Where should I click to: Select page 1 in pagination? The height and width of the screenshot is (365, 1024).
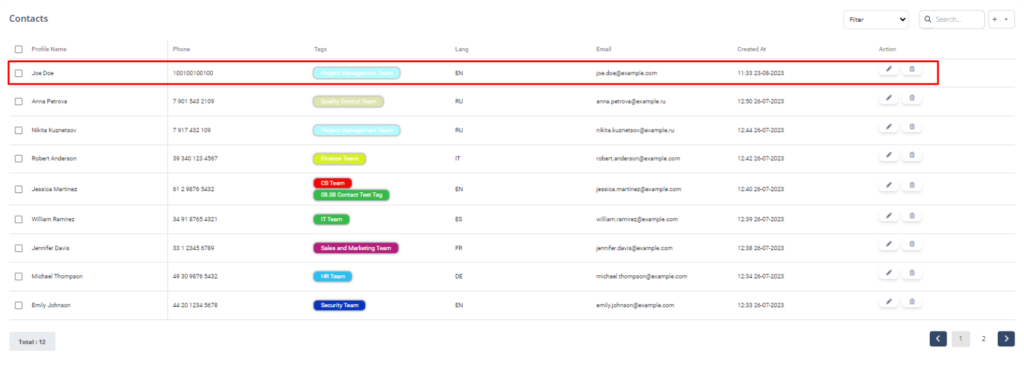click(x=961, y=339)
